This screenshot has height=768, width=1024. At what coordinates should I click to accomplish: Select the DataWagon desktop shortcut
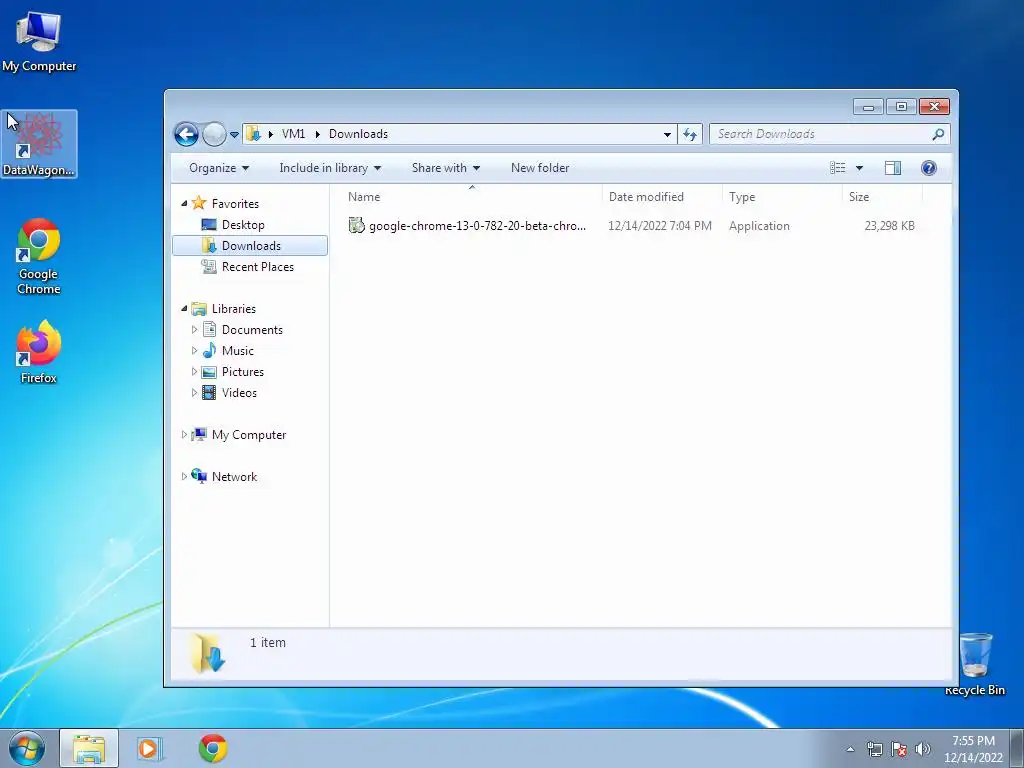(x=39, y=144)
